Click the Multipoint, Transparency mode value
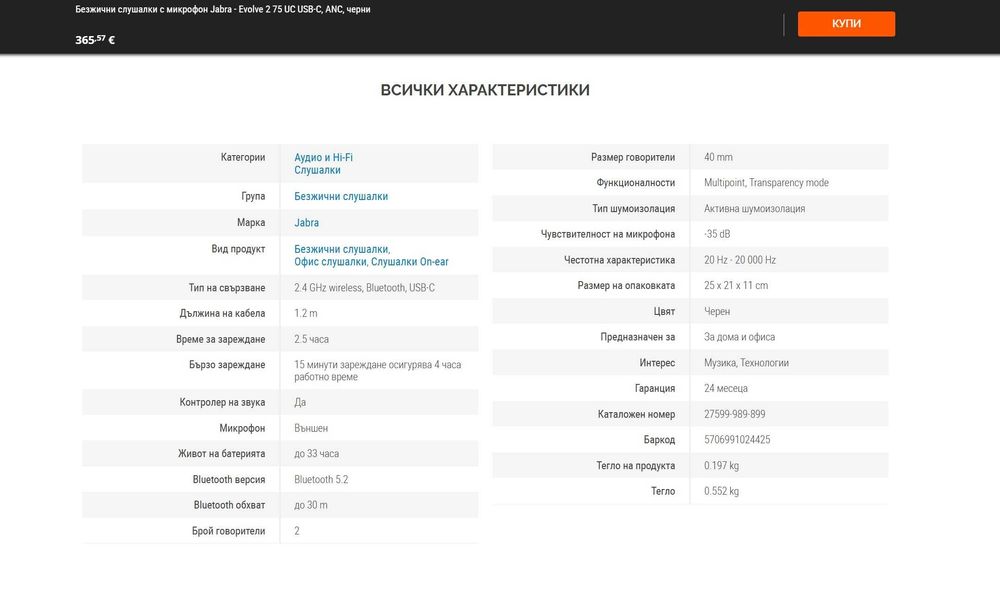Viewport: 1000px width, 590px height. tap(766, 182)
